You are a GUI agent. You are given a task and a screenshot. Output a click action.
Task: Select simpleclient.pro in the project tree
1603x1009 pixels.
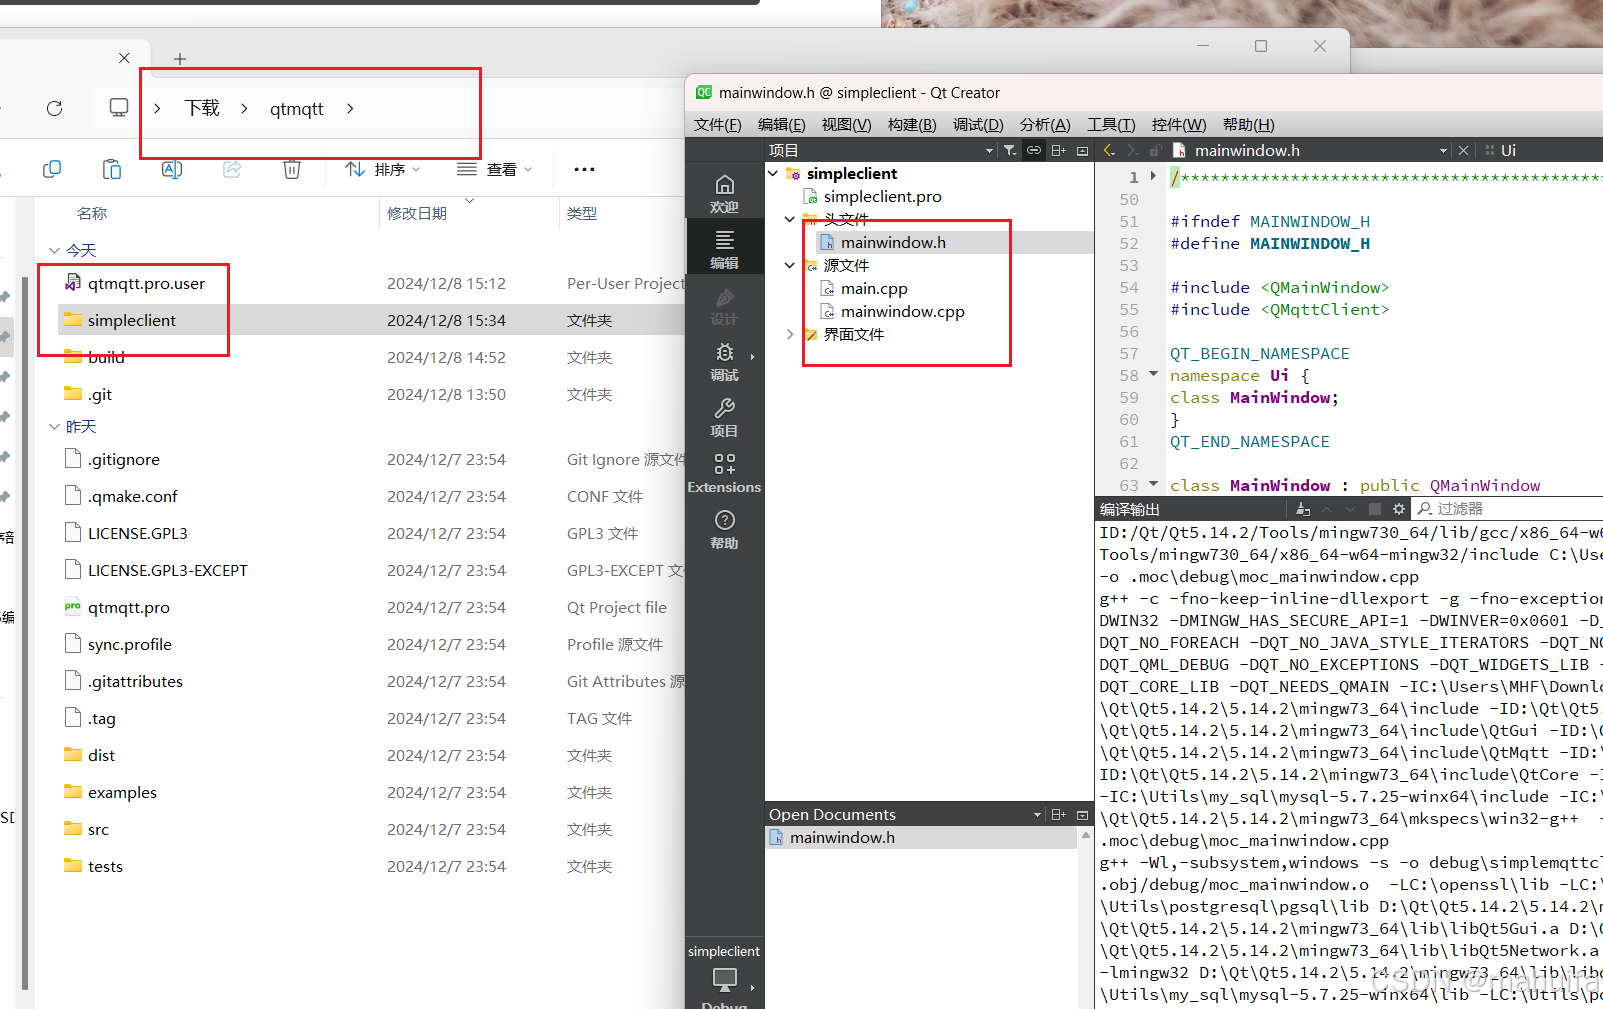[883, 196]
